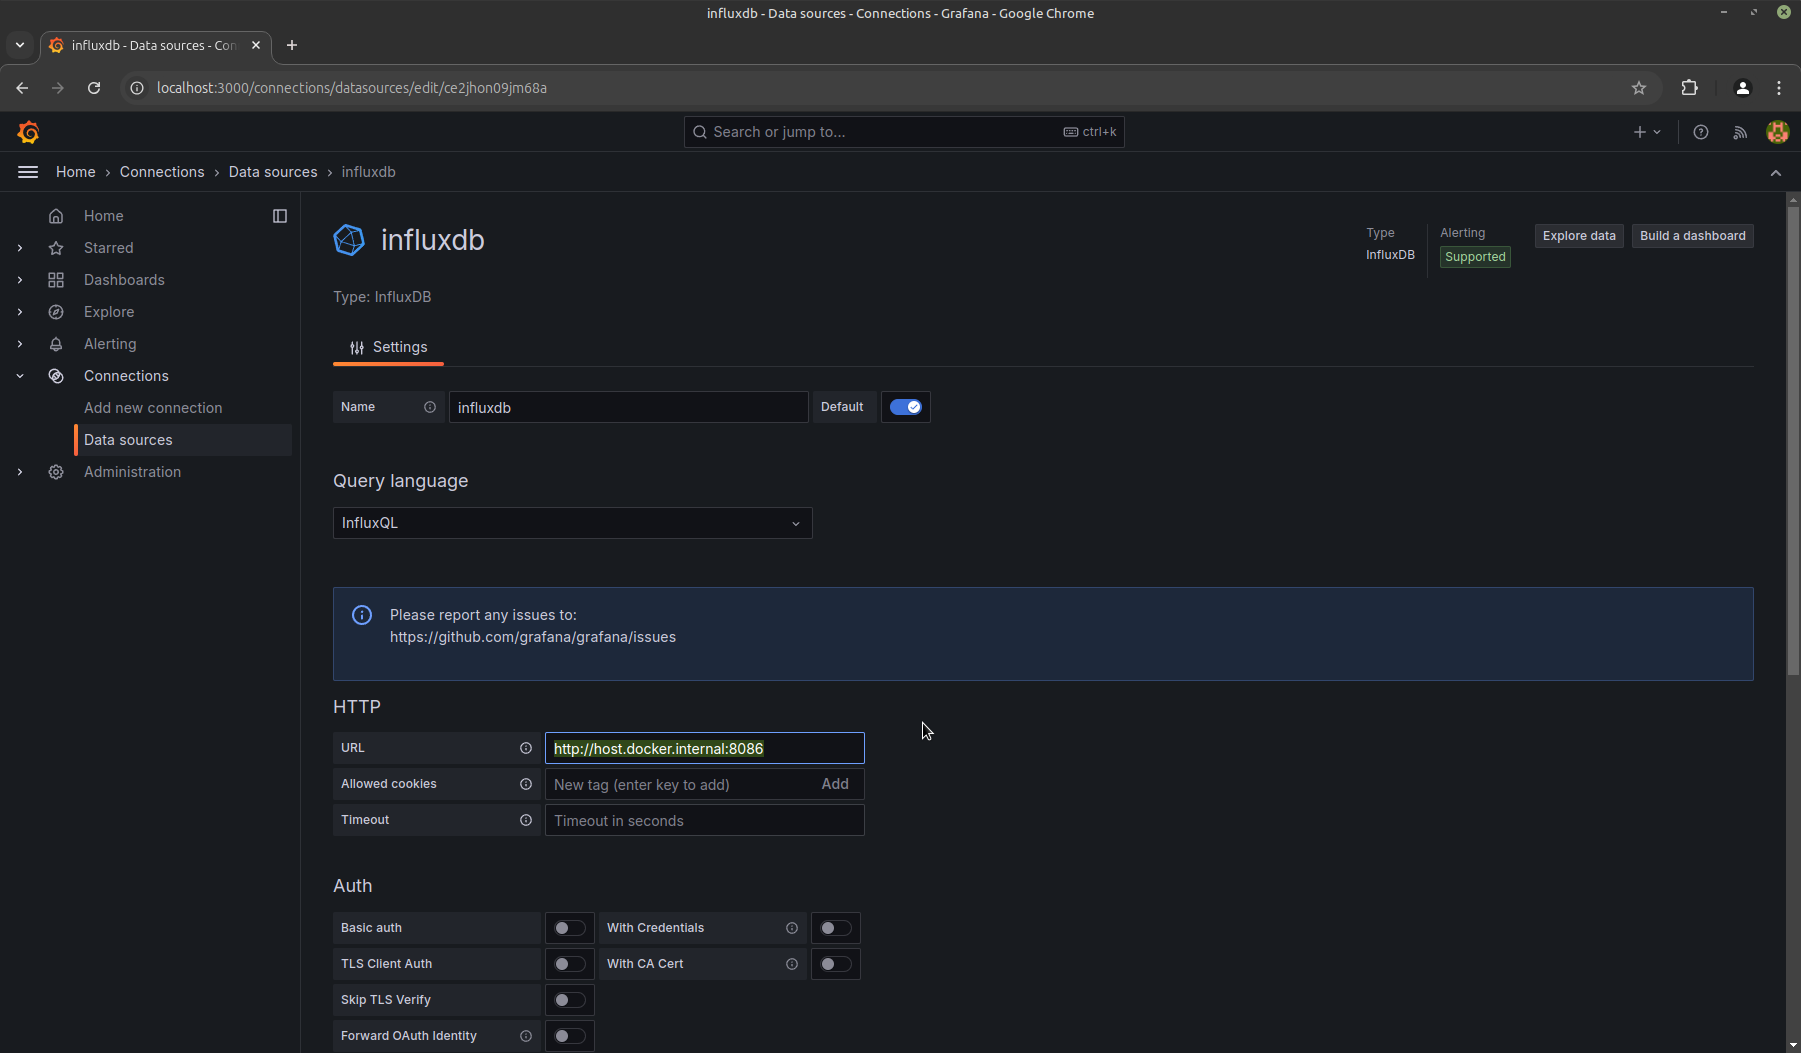Click the Build a dashboard button
1801x1053 pixels.
tap(1693, 236)
